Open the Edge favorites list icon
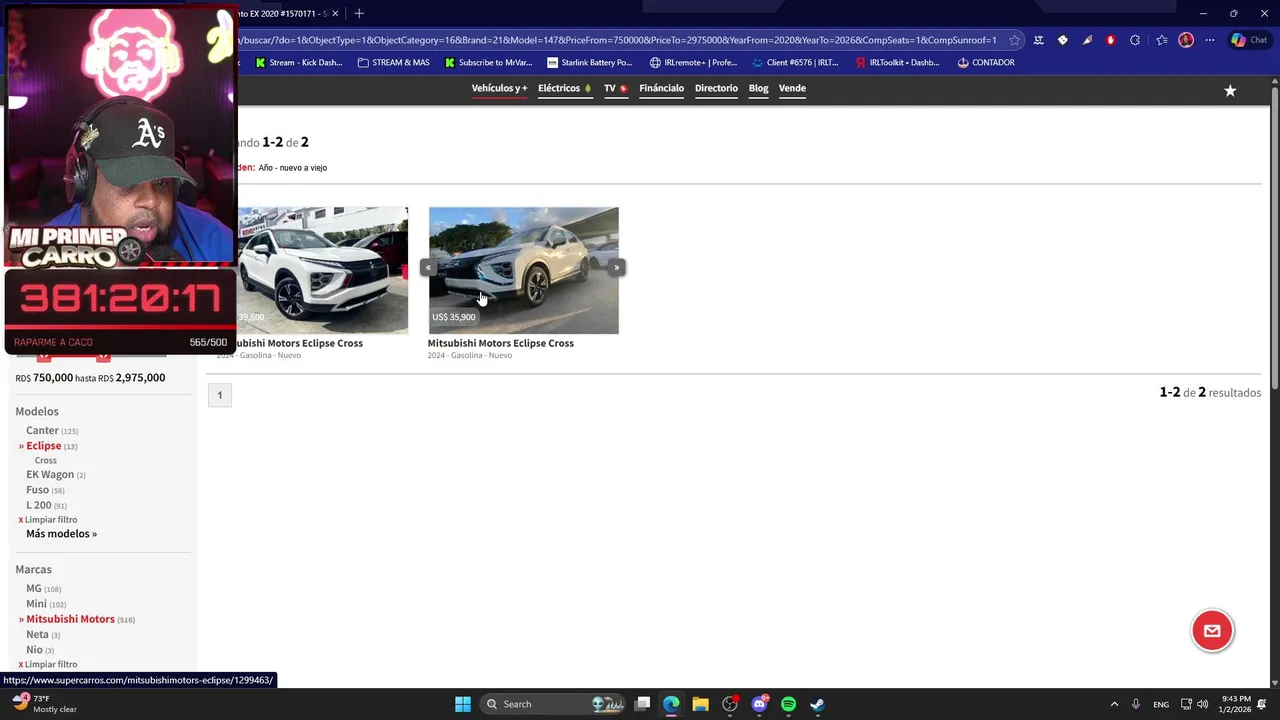1280x720 pixels. [1161, 40]
